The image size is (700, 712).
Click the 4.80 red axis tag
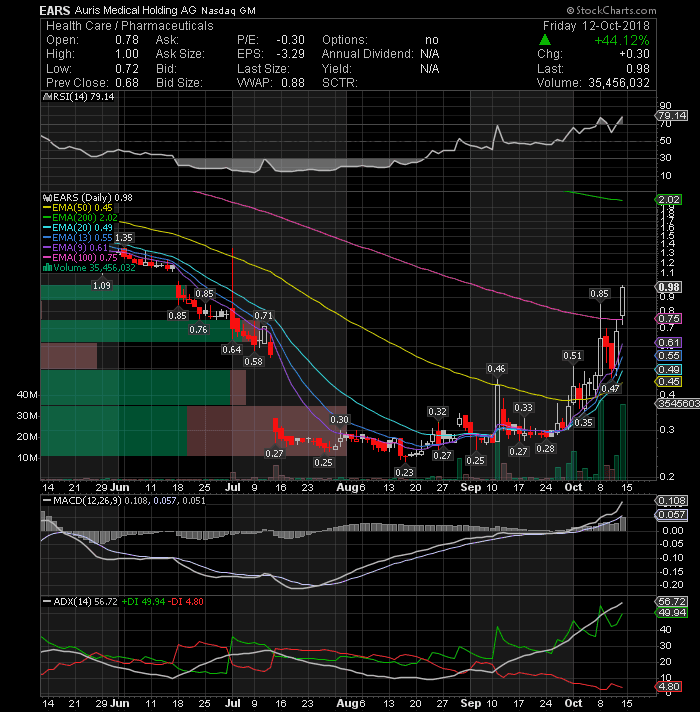[x=669, y=687]
